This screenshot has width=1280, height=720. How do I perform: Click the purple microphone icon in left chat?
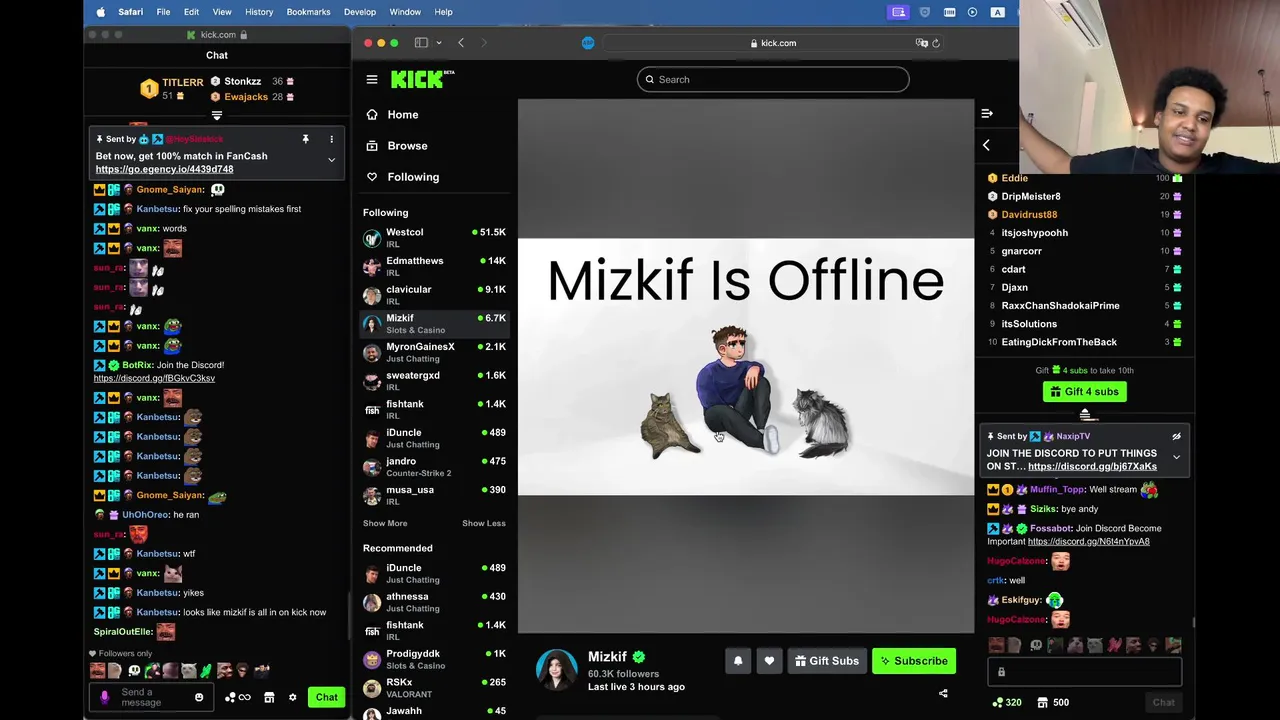(x=105, y=697)
